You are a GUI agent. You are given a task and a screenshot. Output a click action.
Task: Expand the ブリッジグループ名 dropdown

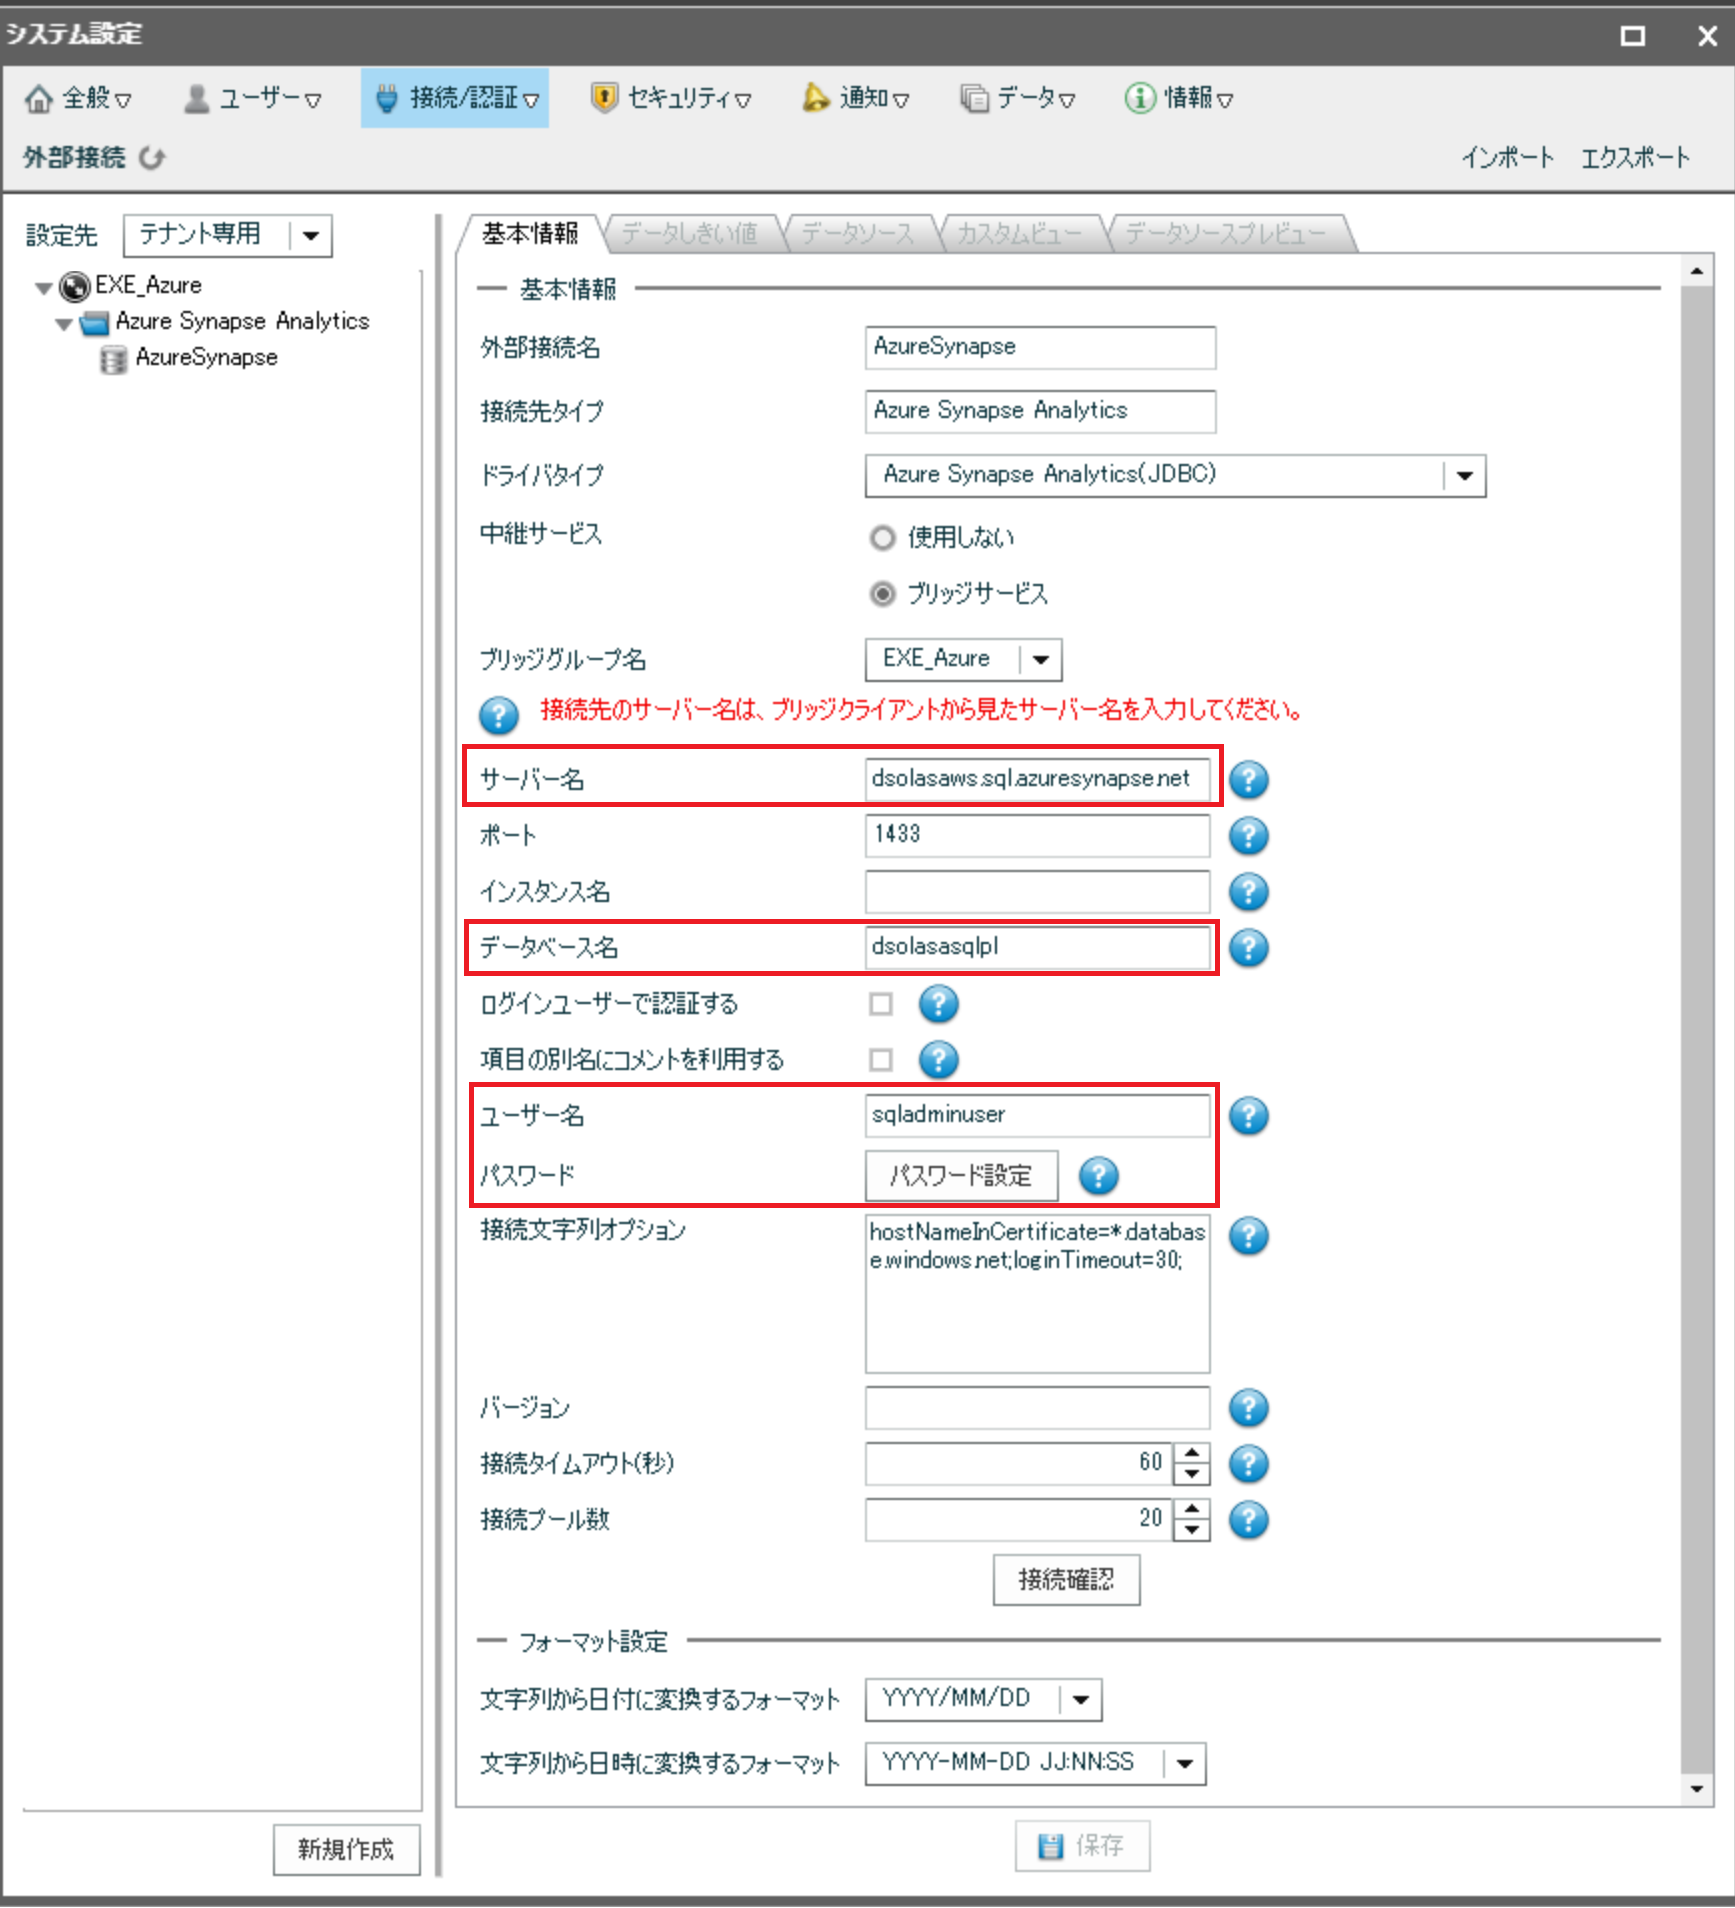[x=1040, y=660]
